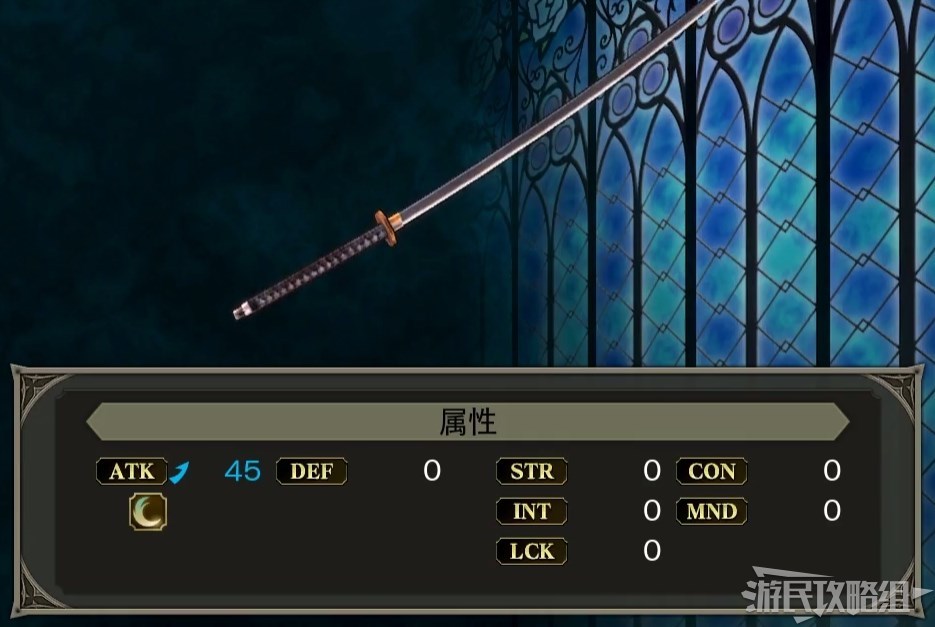This screenshot has height=627, width=935.
Task: Click the 游民攻略组 watermark logo
Action: [x=834, y=594]
